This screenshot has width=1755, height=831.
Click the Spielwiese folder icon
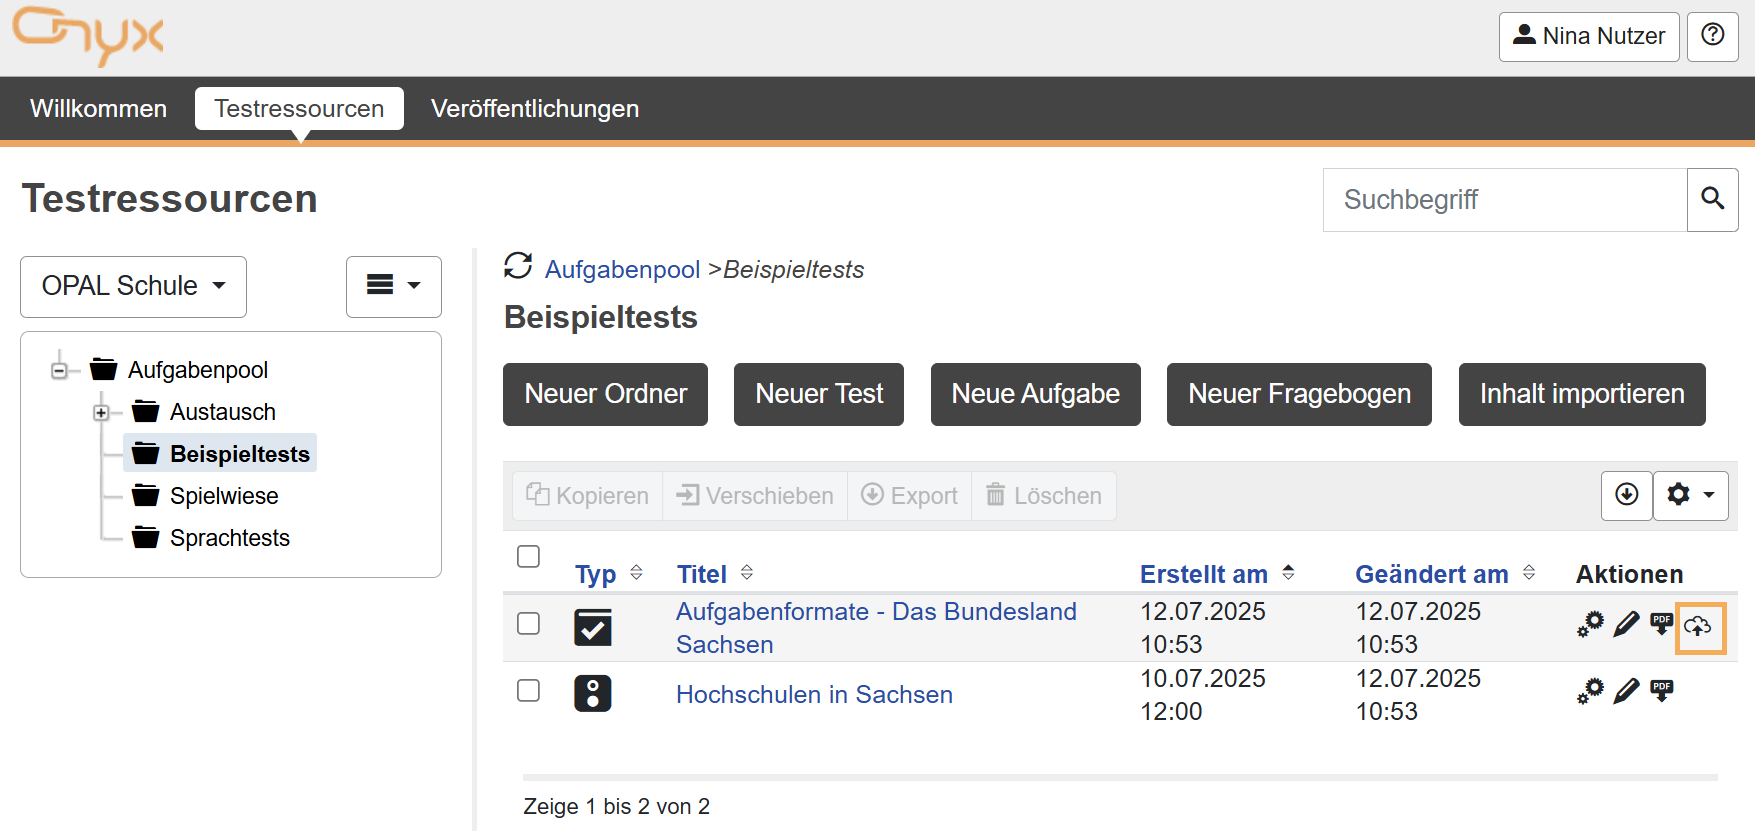tap(145, 495)
